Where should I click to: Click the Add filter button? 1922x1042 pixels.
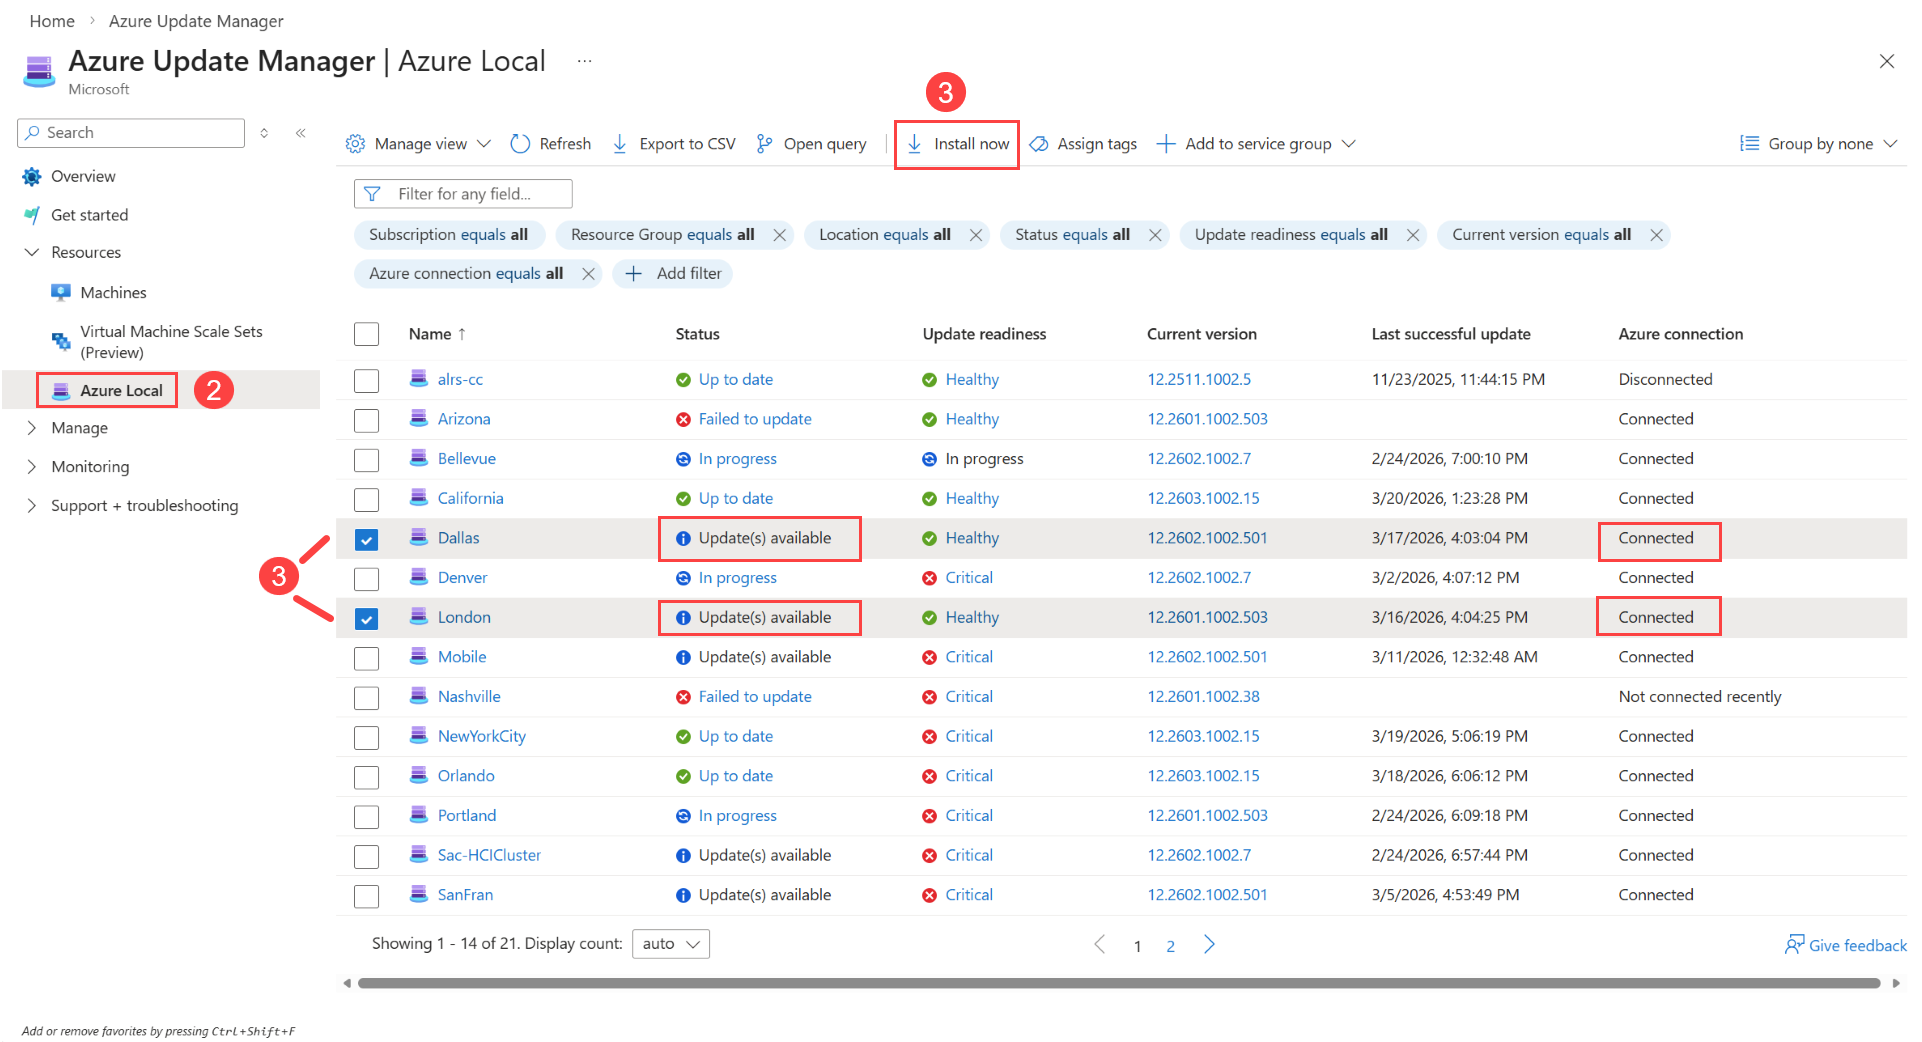tap(673, 274)
